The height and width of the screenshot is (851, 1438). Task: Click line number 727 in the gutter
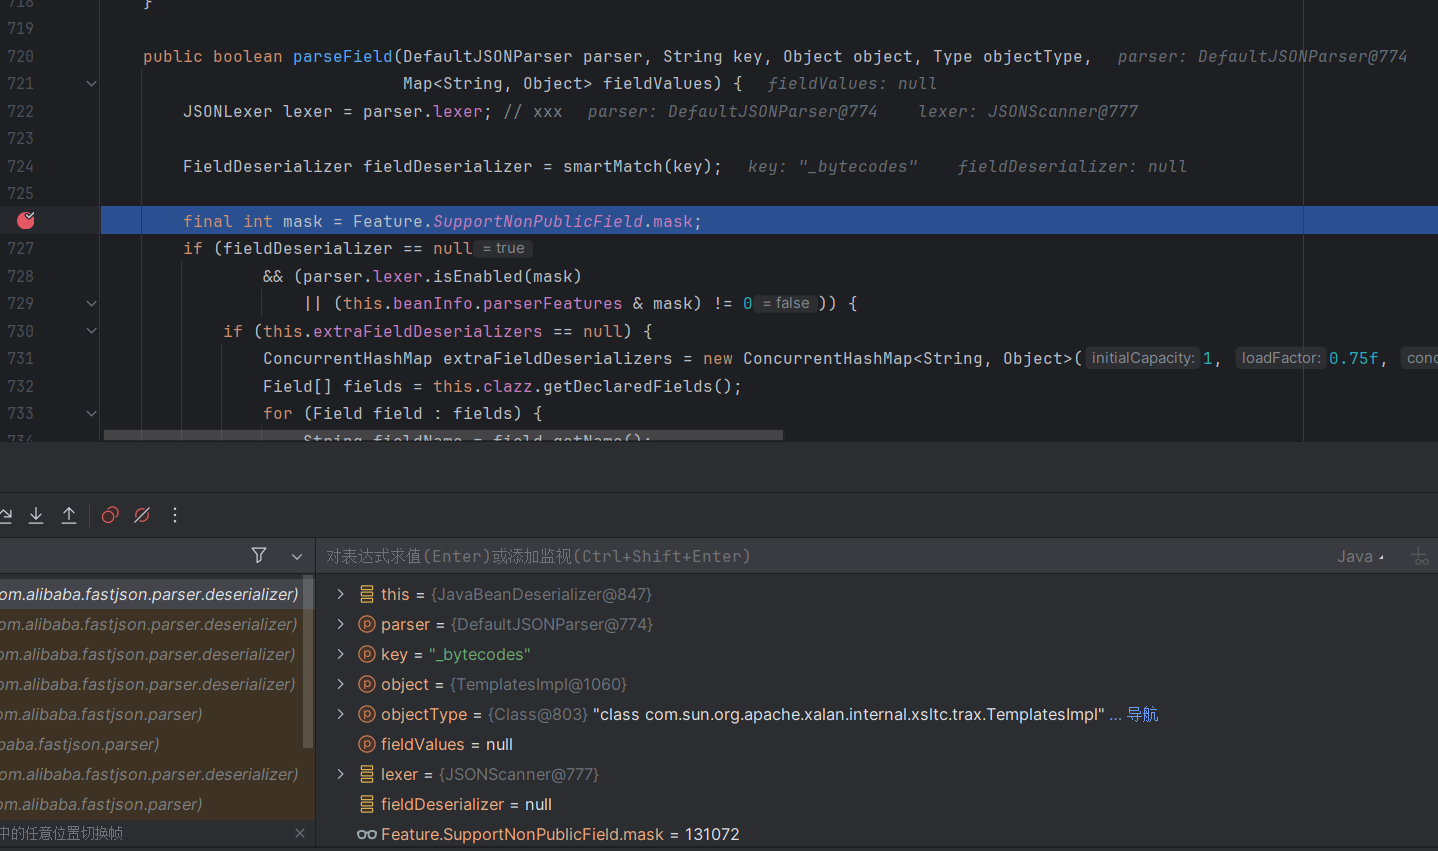pos(21,248)
